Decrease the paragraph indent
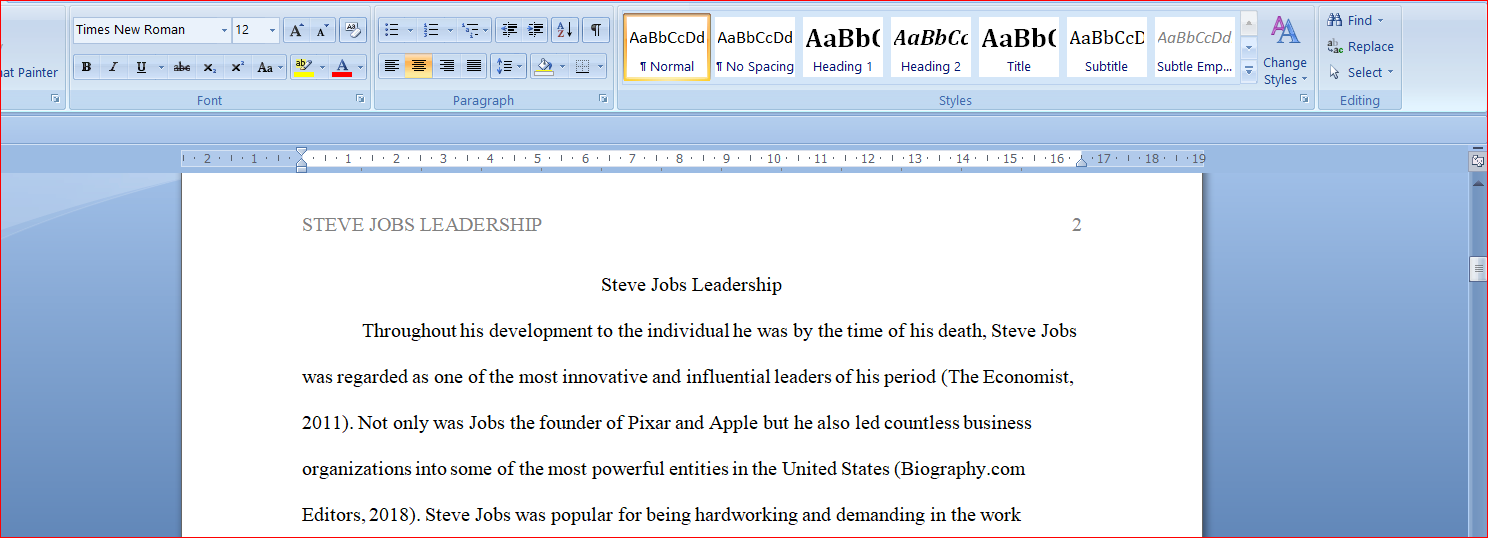This screenshot has height=538, width=1488. point(509,30)
